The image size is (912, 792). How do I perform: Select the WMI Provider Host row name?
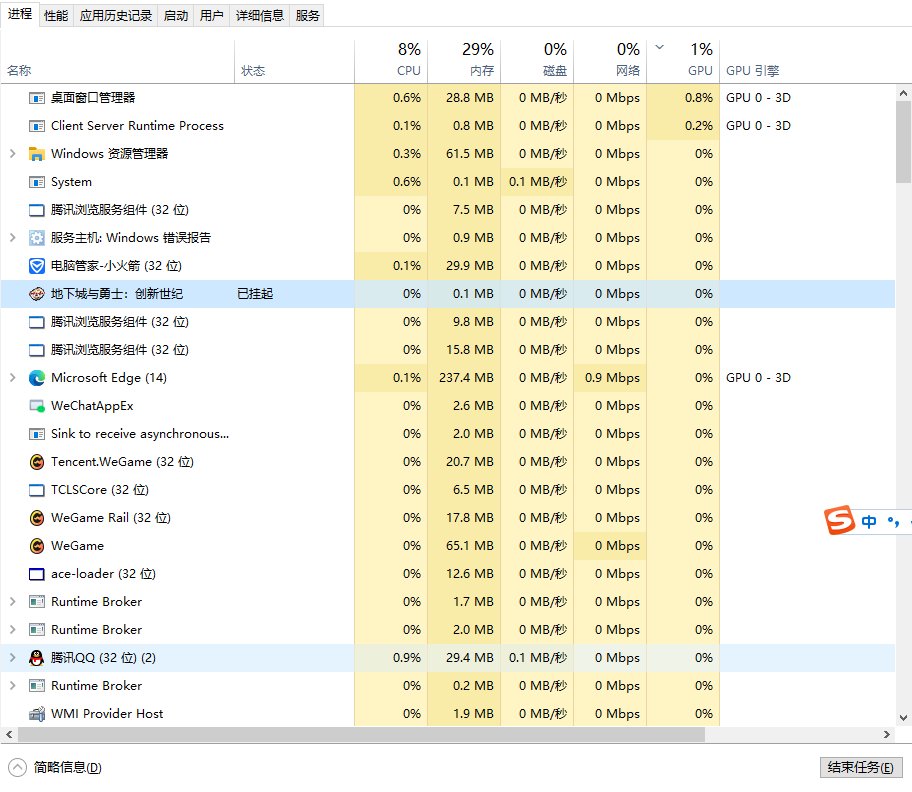[107, 713]
